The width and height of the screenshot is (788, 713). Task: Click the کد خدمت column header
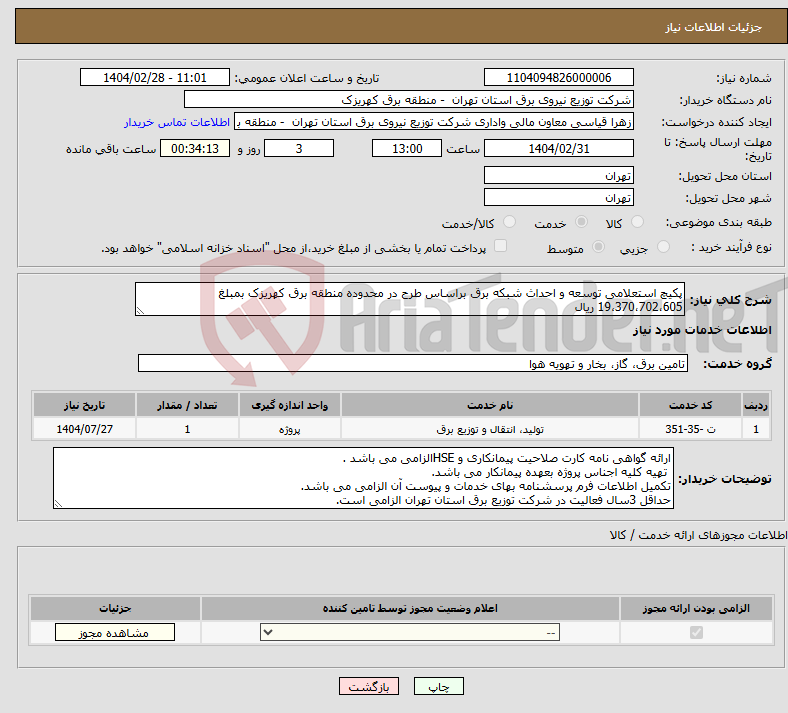click(x=691, y=405)
